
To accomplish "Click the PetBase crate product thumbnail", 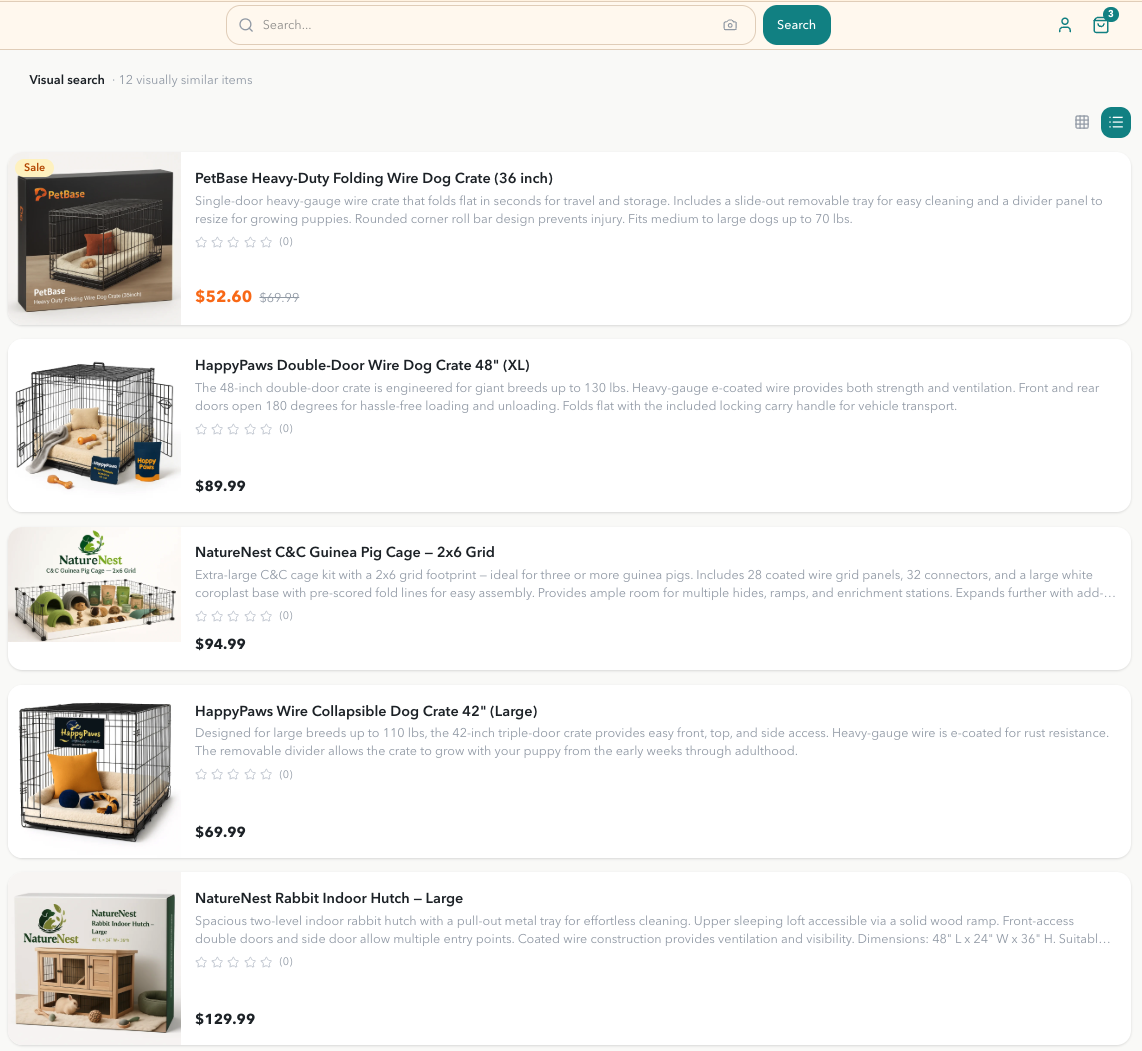I will [x=94, y=239].
